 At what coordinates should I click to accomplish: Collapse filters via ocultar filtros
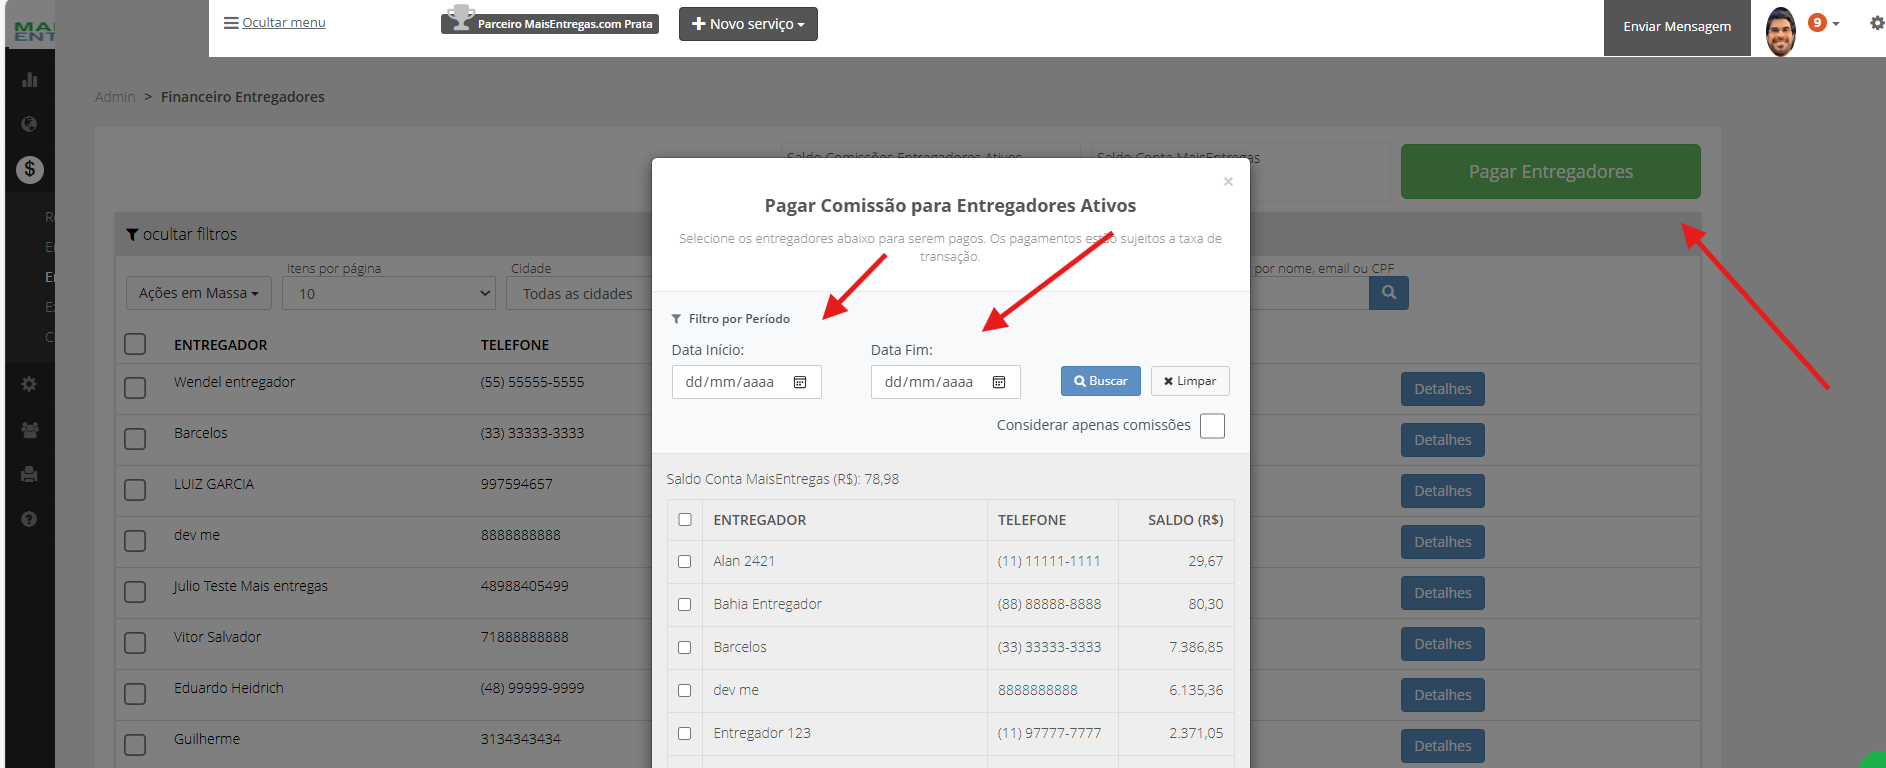pyautogui.click(x=182, y=234)
